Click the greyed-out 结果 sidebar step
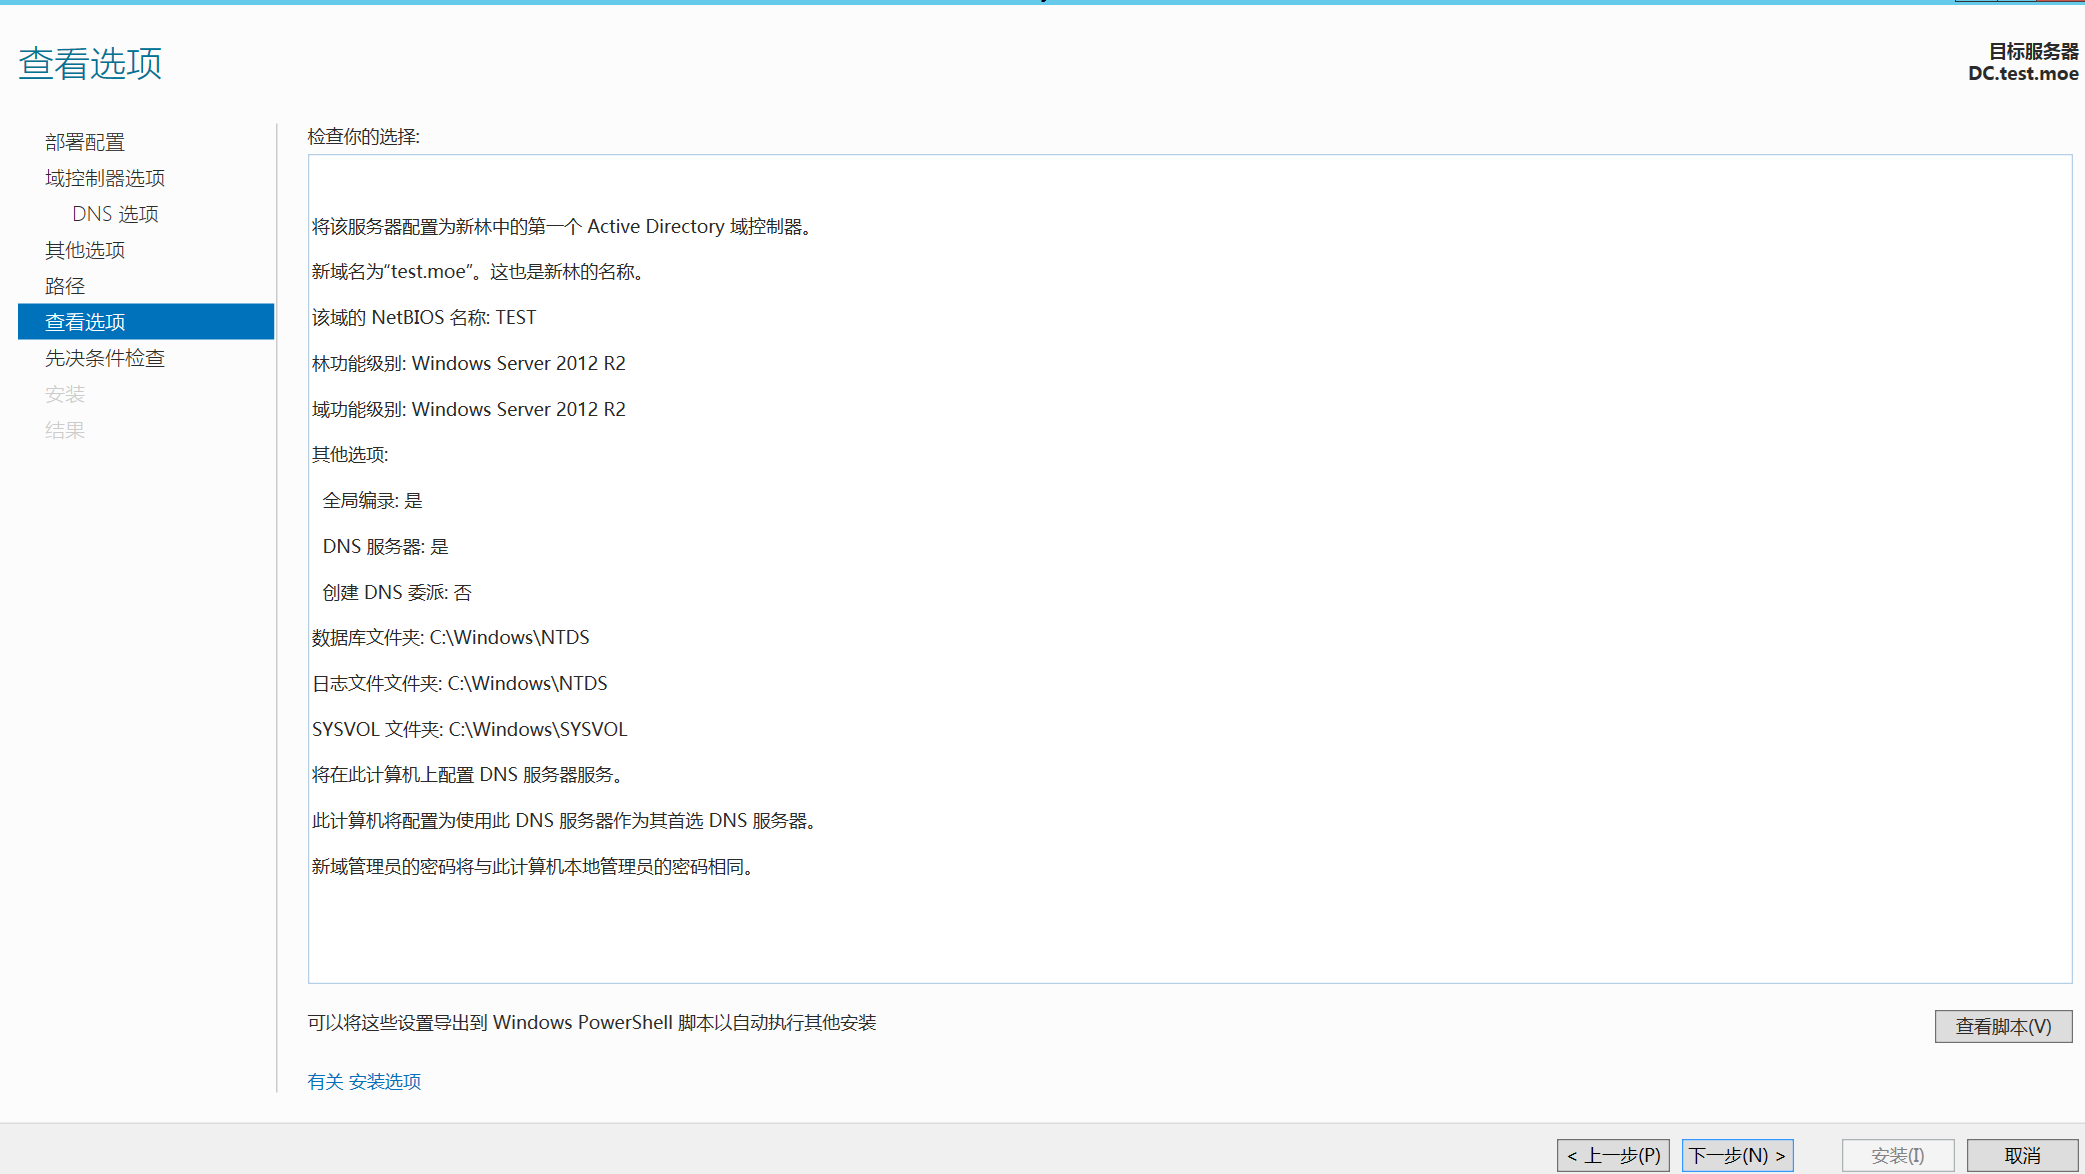 click(65, 430)
